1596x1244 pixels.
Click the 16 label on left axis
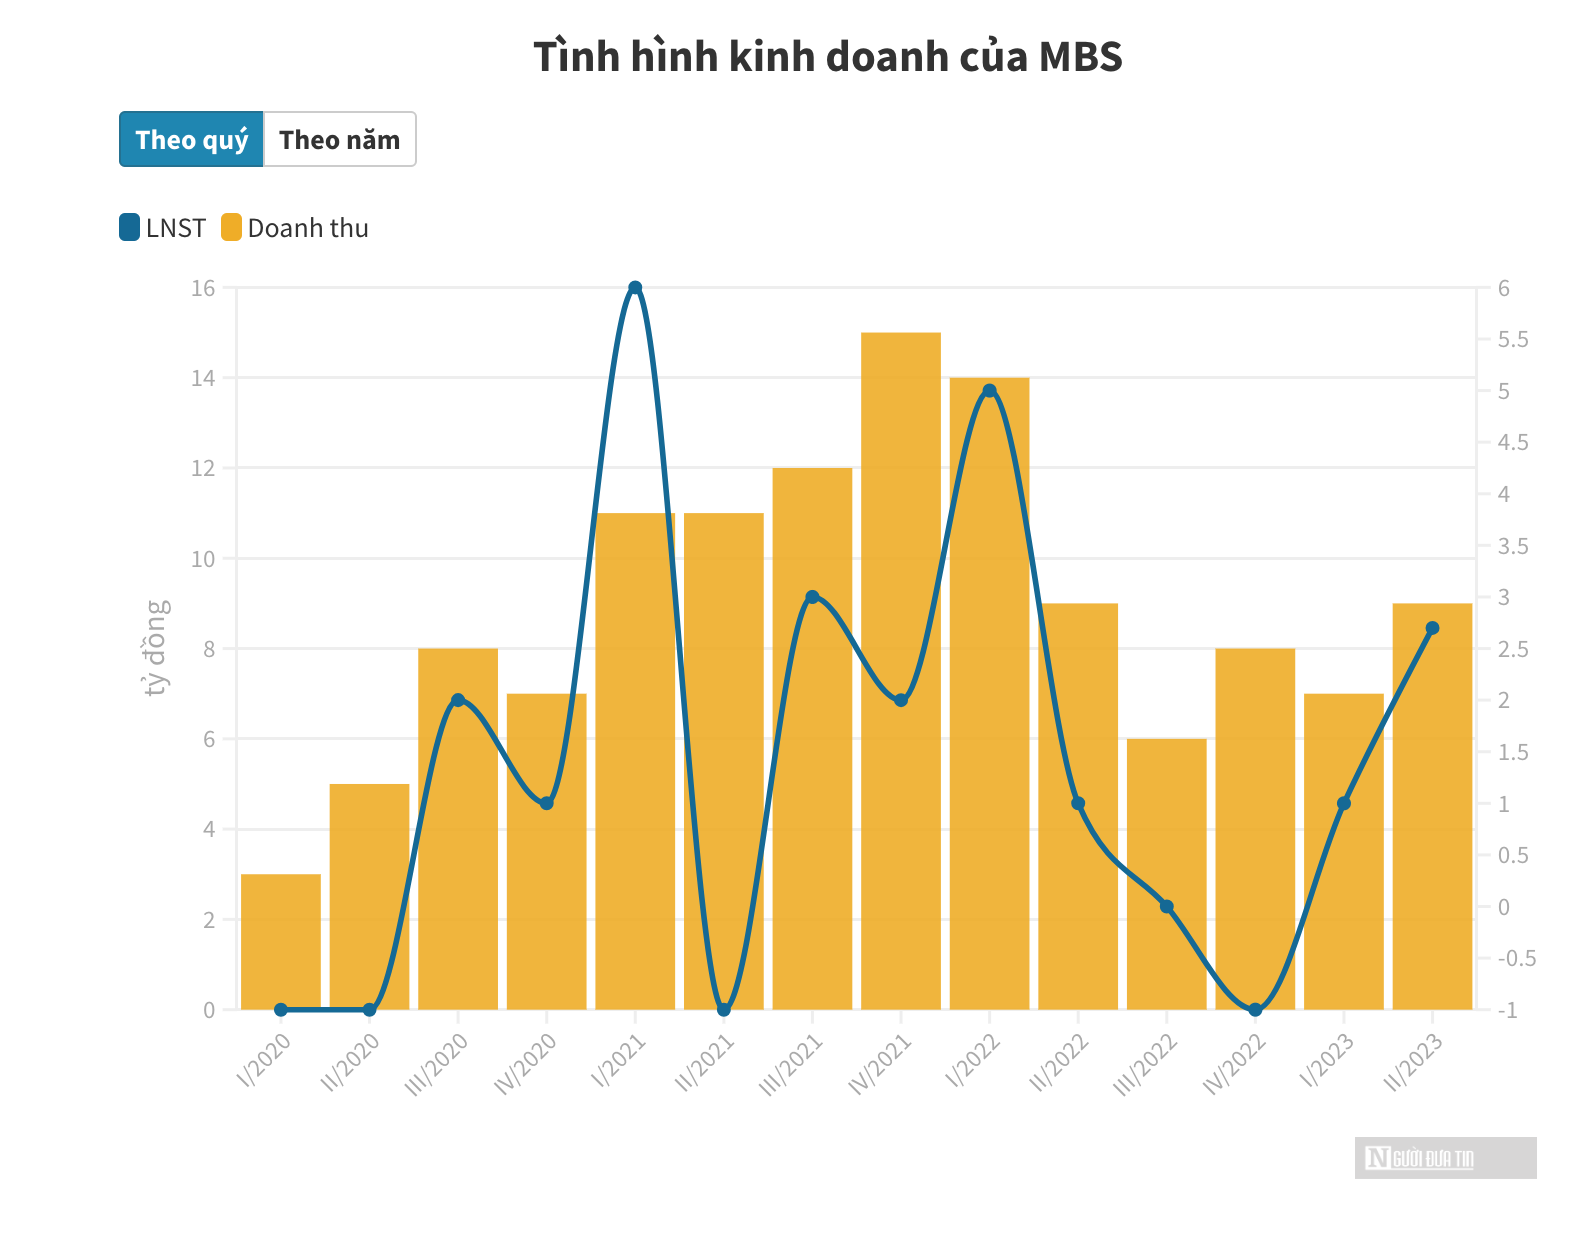[x=203, y=288]
